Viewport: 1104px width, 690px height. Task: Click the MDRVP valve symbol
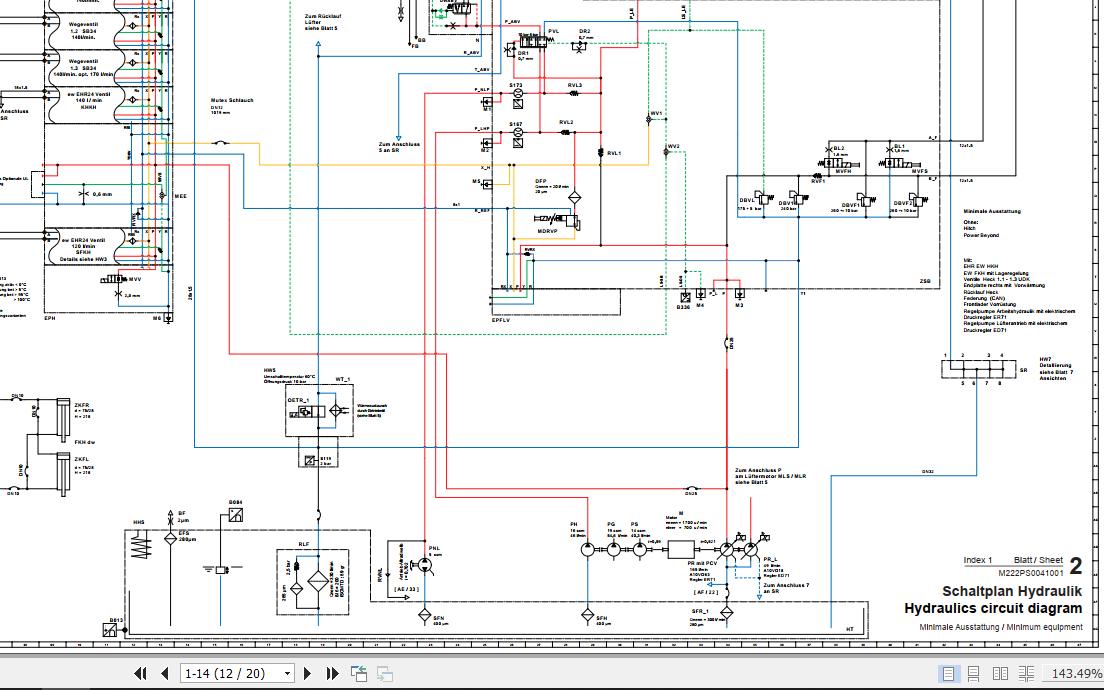pyautogui.click(x=557, y=220)
